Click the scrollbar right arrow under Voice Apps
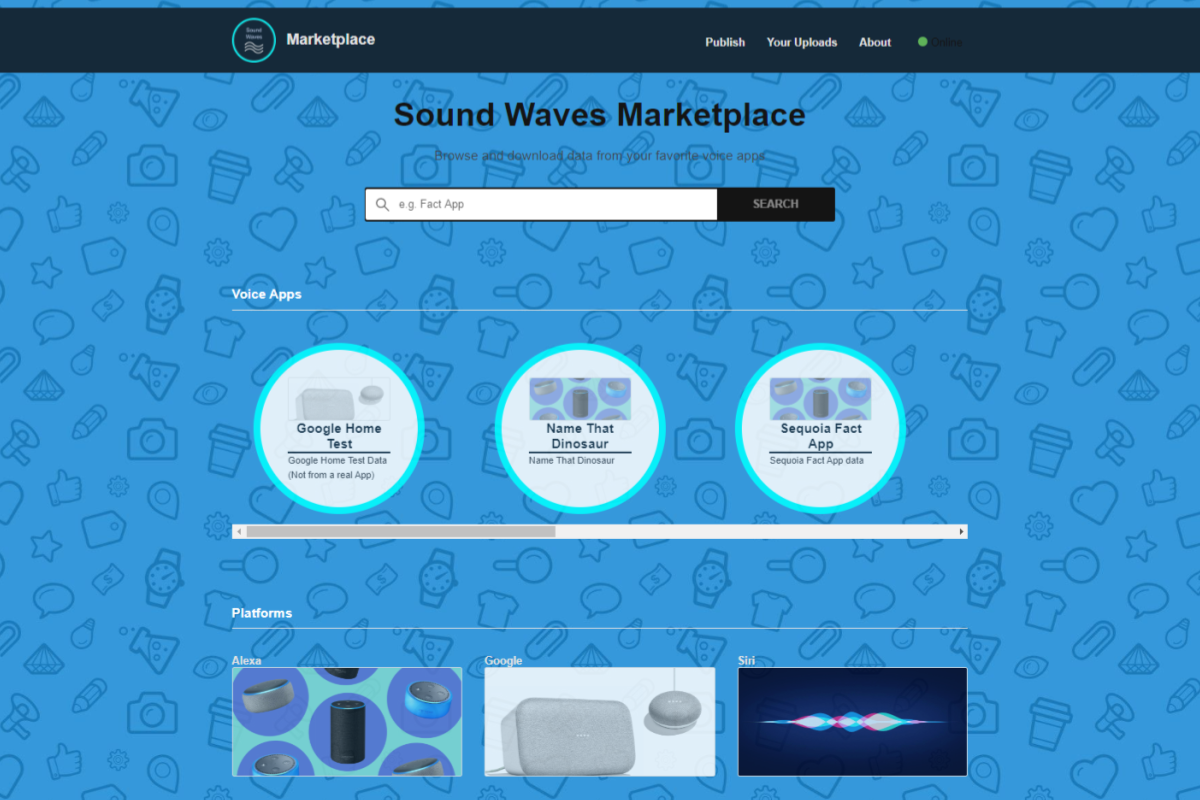The height and width of the screenshot is (800, 1200). coord(962,532)
